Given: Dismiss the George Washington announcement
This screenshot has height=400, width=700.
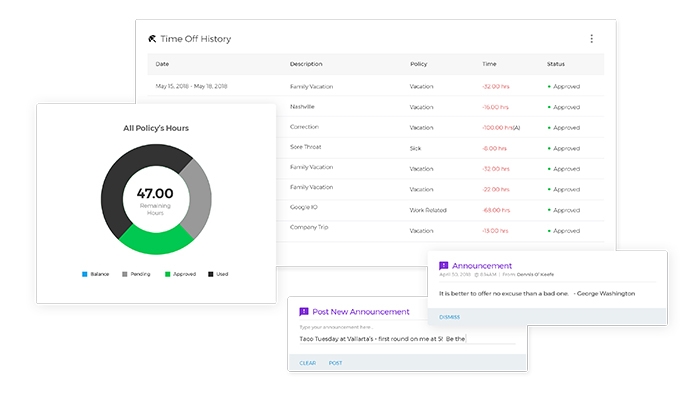Looking at the screenshot, I should (x=450, y=316).
